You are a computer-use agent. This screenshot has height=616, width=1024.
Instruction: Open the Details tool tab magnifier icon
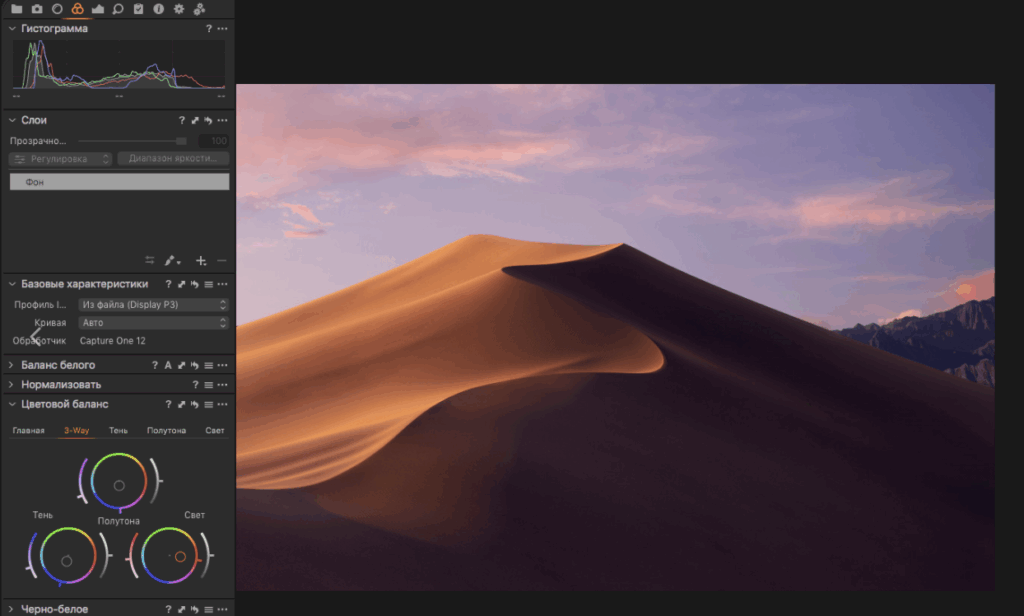(118, 9)
